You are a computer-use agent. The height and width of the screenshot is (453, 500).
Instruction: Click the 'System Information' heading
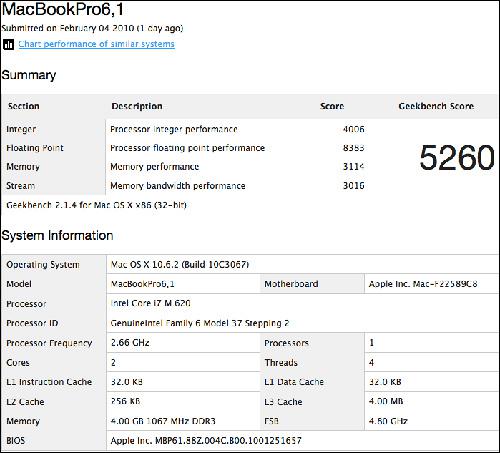tap(57, 236)
